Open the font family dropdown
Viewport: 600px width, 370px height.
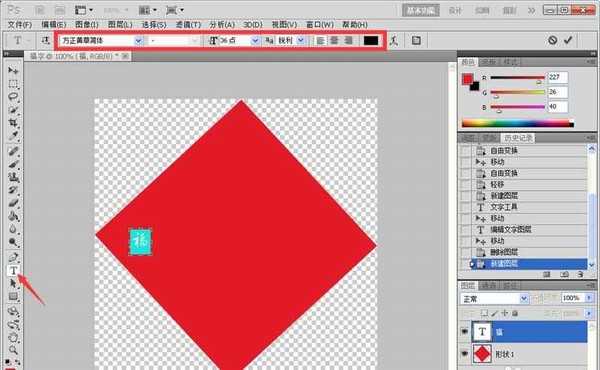[x=139, y=41]
